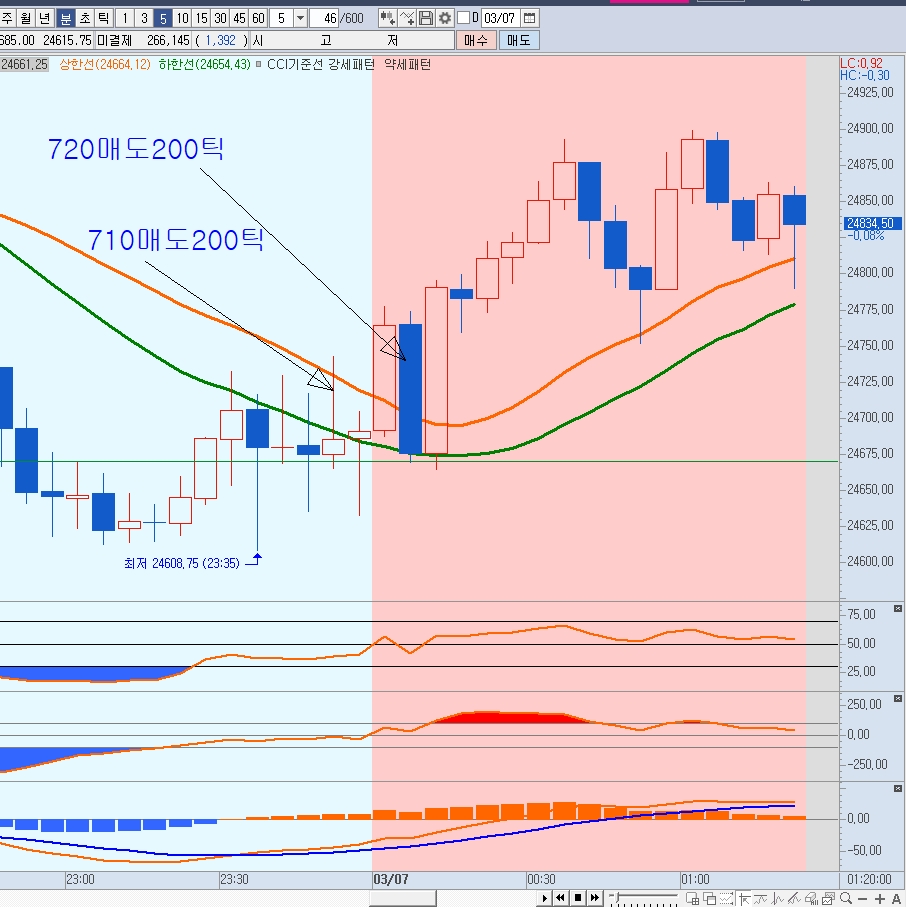The width and height of the screenshot is (906, 907).
Task: Toggle the 틱 (tick) period button
Action: click(103, 18)
